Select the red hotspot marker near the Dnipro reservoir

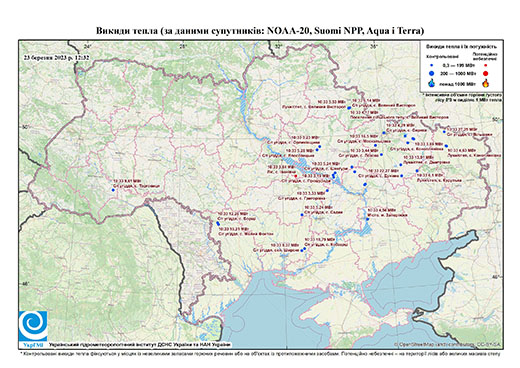tap(295, 176)
